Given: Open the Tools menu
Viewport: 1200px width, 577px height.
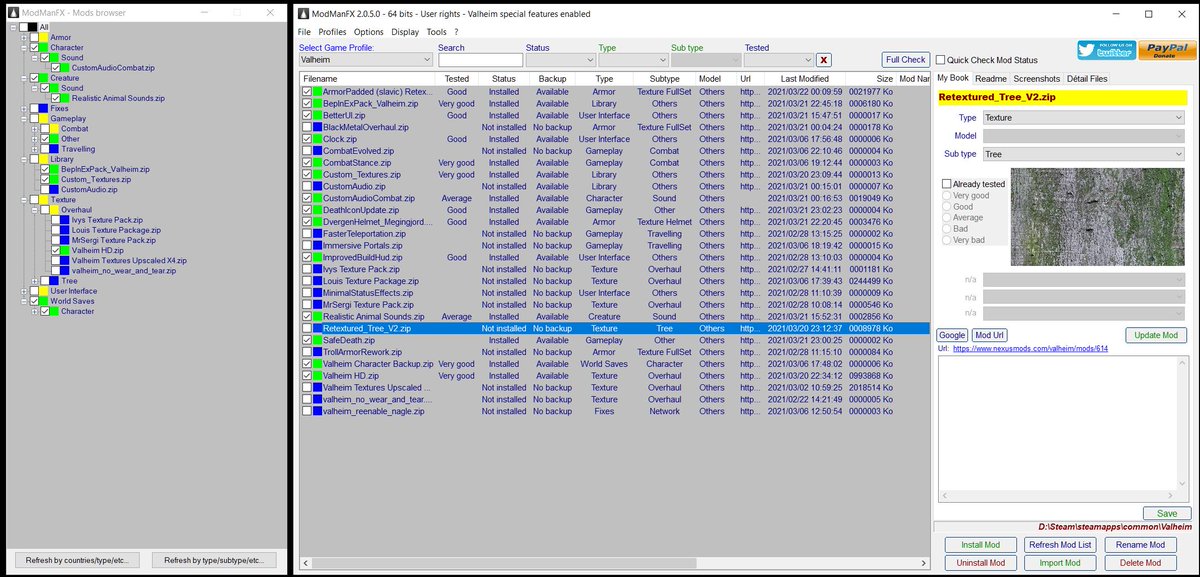Looking at the screenshot, I should [436, 32].
